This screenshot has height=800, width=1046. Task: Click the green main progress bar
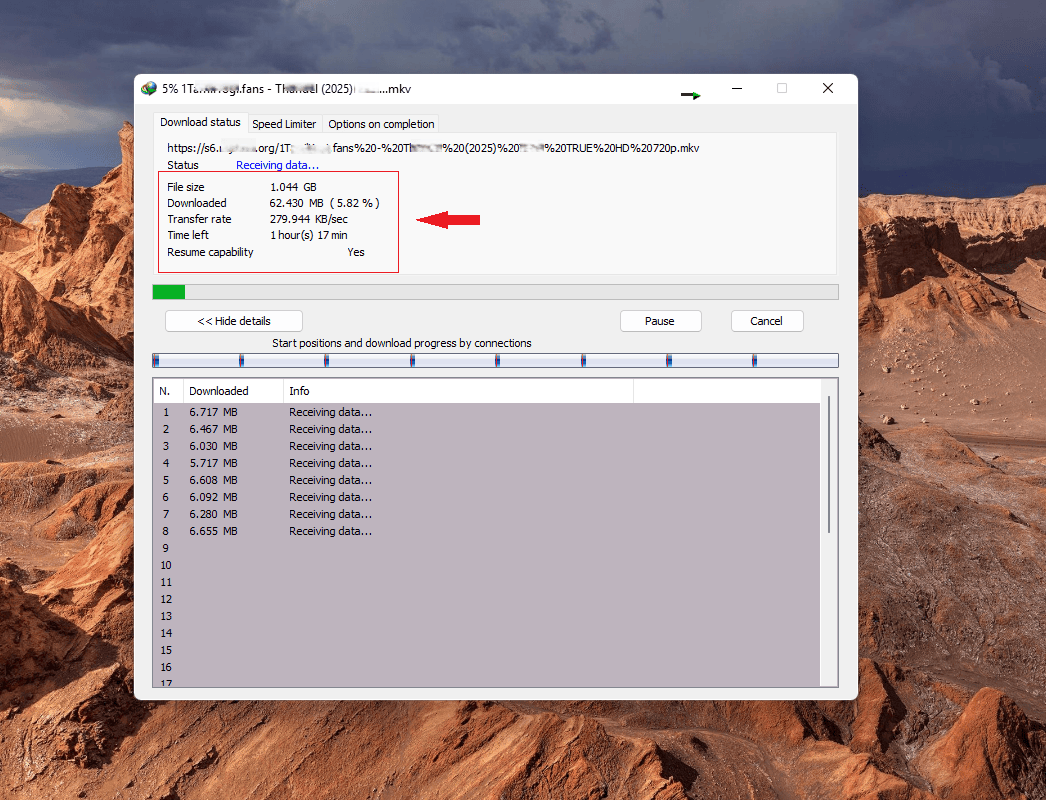pyautogui.click(x=168, y=291)
